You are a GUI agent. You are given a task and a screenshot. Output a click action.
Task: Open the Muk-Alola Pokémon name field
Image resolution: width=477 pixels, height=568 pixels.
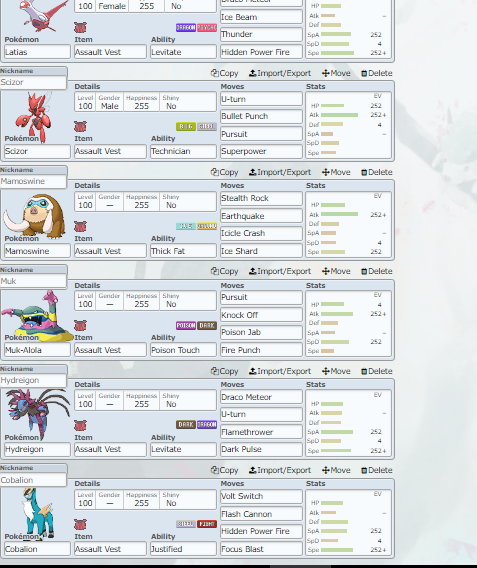tap(37, 350)
